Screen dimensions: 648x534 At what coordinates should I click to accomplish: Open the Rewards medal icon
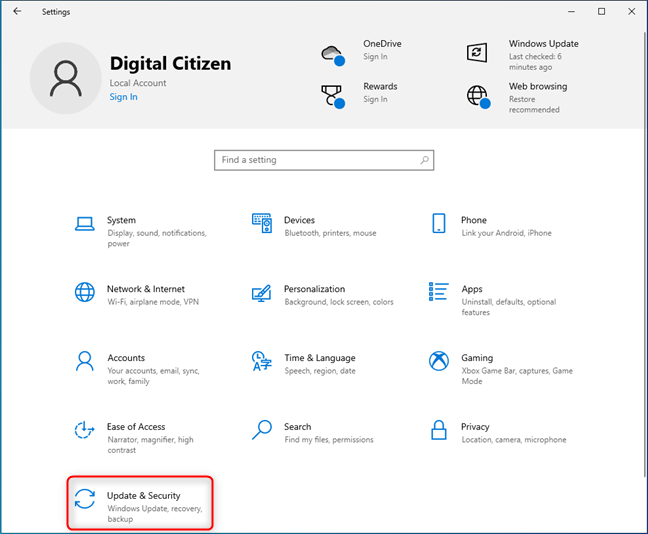[x=333, y=97]
